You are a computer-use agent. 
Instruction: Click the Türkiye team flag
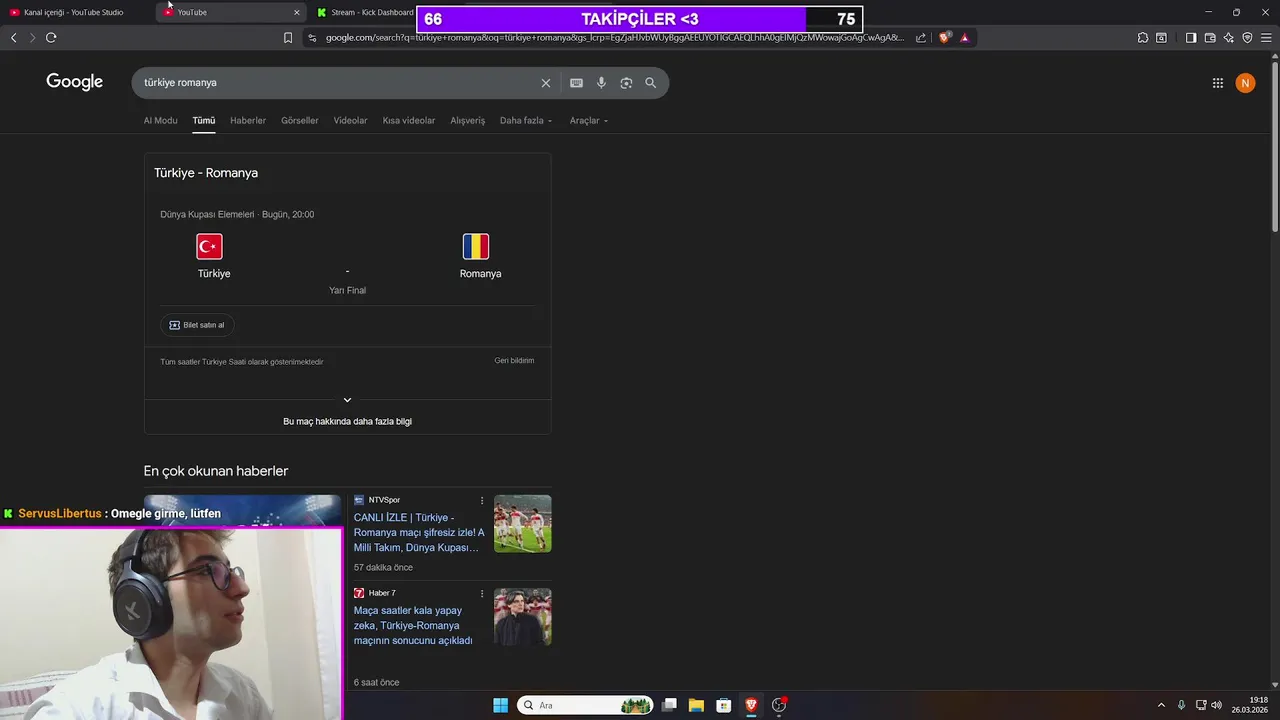click(209, 247)
